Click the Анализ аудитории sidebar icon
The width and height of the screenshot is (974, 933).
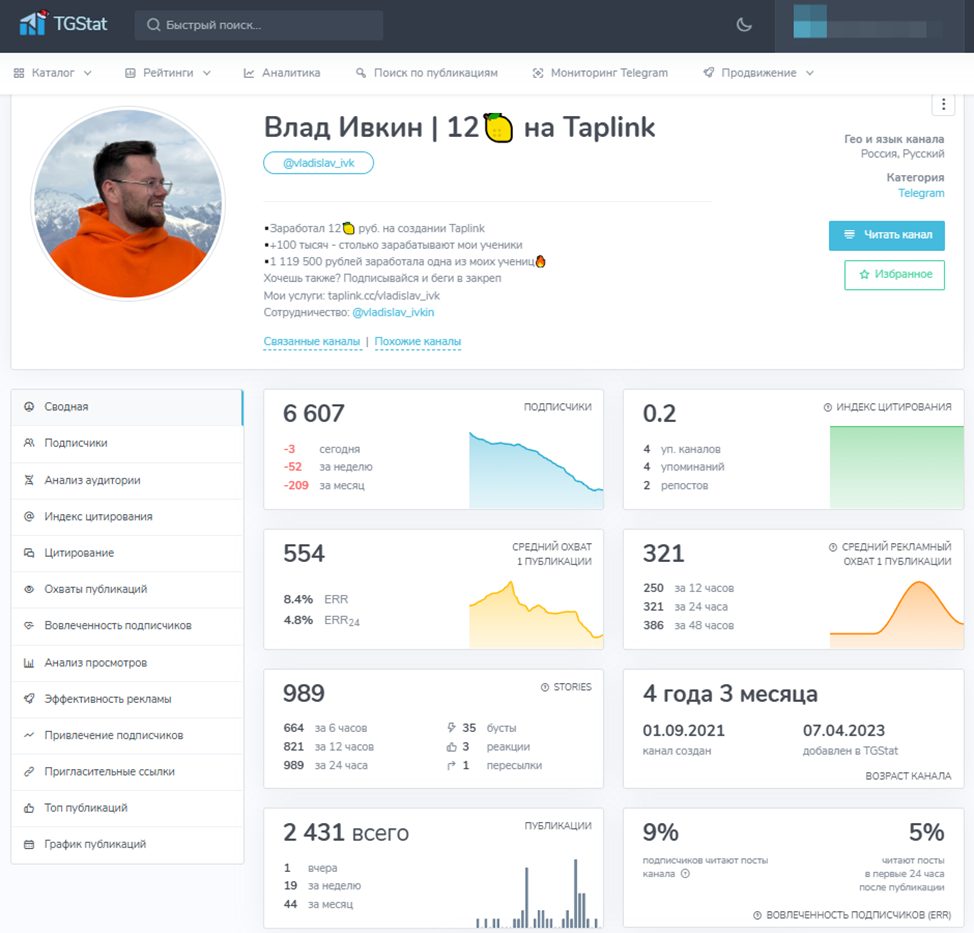29,480
